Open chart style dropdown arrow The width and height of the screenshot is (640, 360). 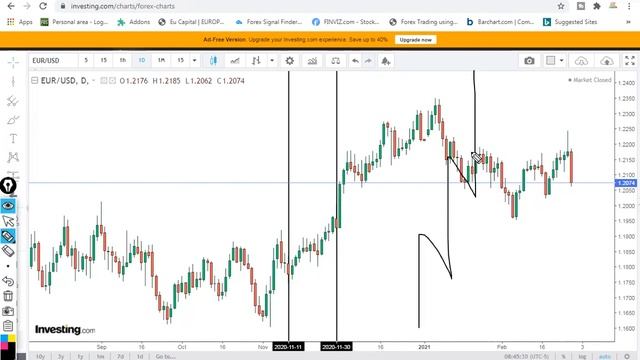(272, 61)
